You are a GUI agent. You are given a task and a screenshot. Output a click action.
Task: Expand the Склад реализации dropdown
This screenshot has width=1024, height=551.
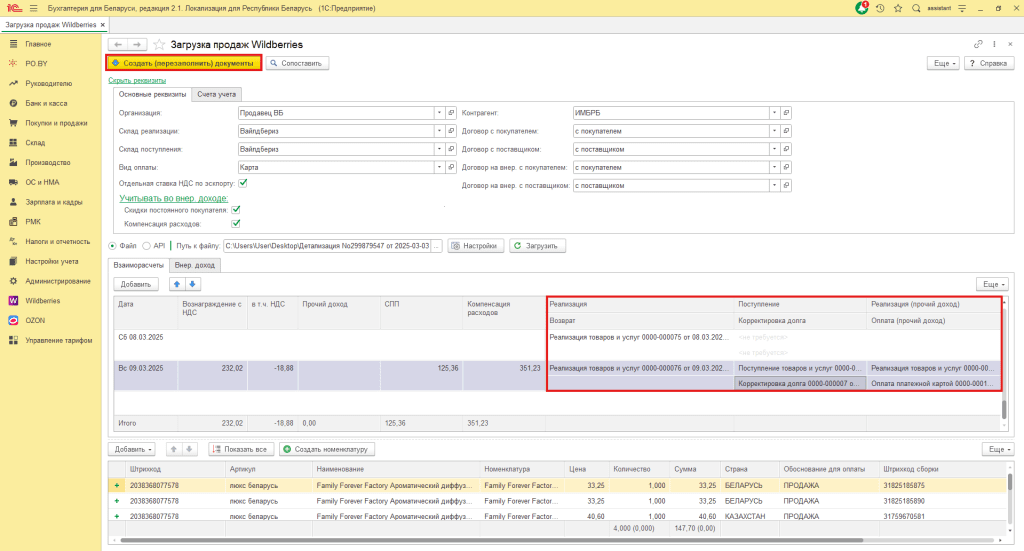point(439,131)
